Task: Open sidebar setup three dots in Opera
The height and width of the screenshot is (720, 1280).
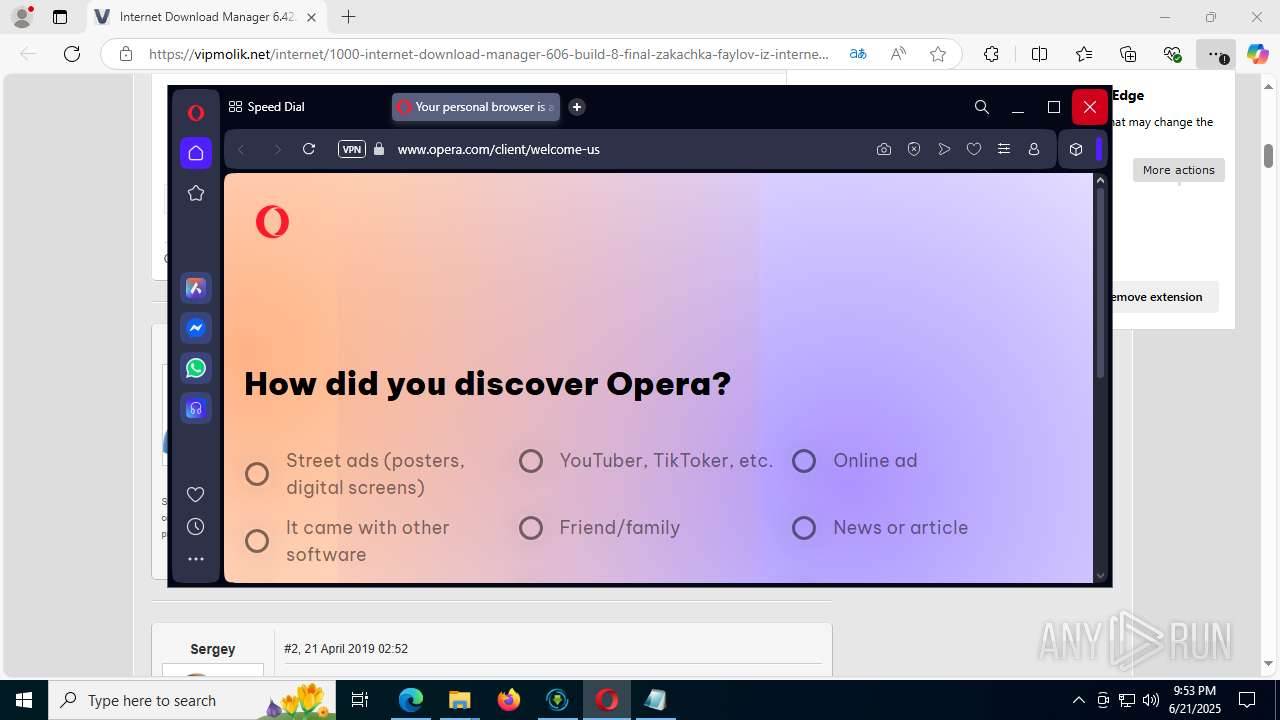Action: 196,559
